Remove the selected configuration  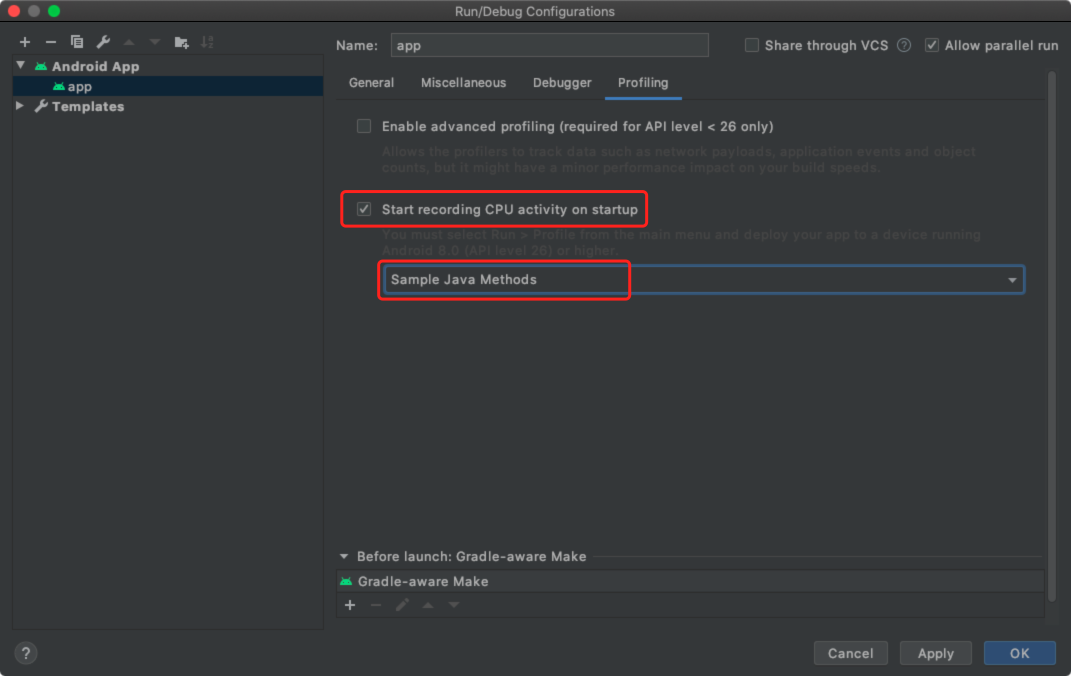[x=50, y=42]
